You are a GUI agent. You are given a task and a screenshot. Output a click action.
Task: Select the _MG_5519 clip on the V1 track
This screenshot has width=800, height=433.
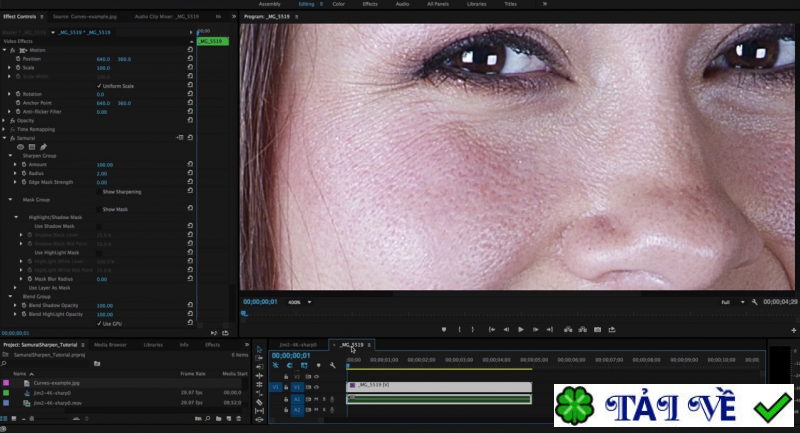438,385
